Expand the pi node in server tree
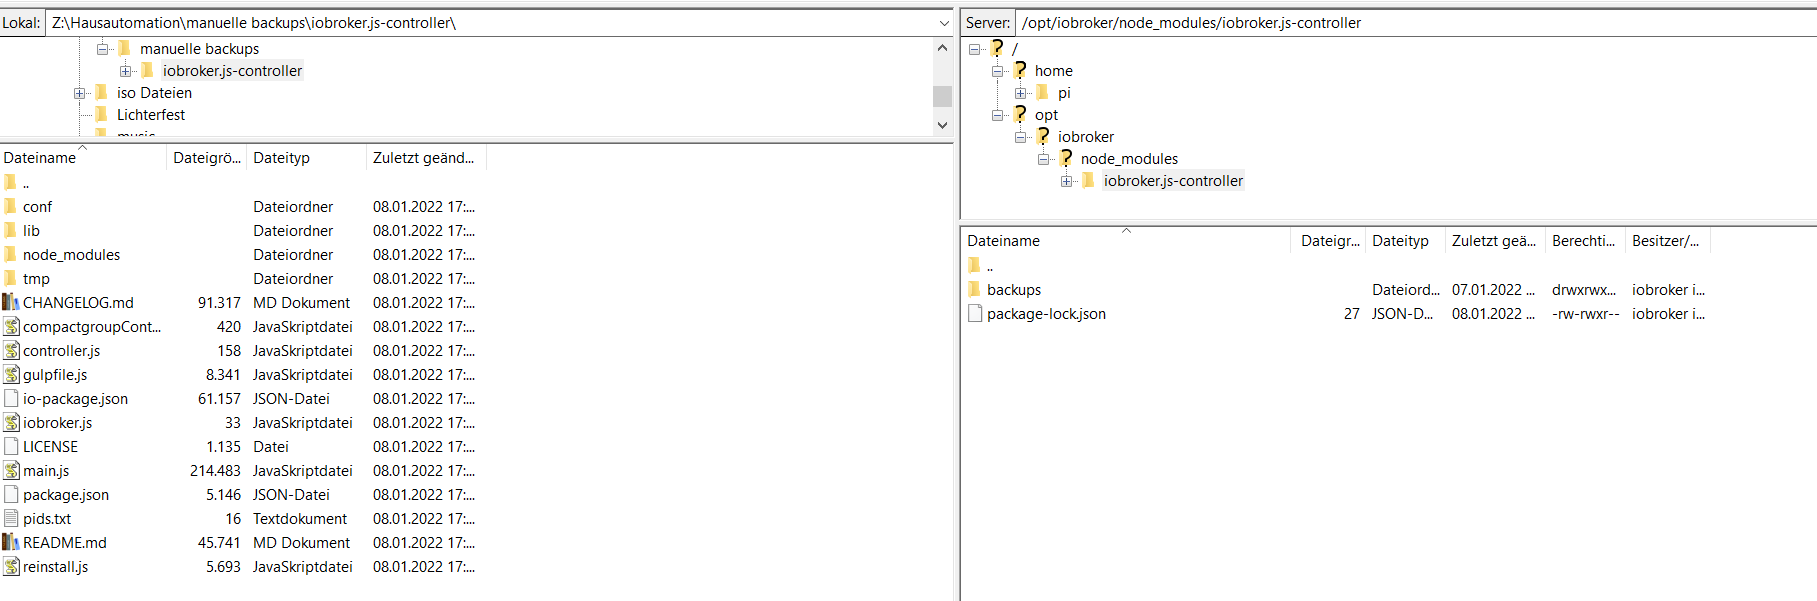The image size is (1817, 601). (x=1020, y=92)
